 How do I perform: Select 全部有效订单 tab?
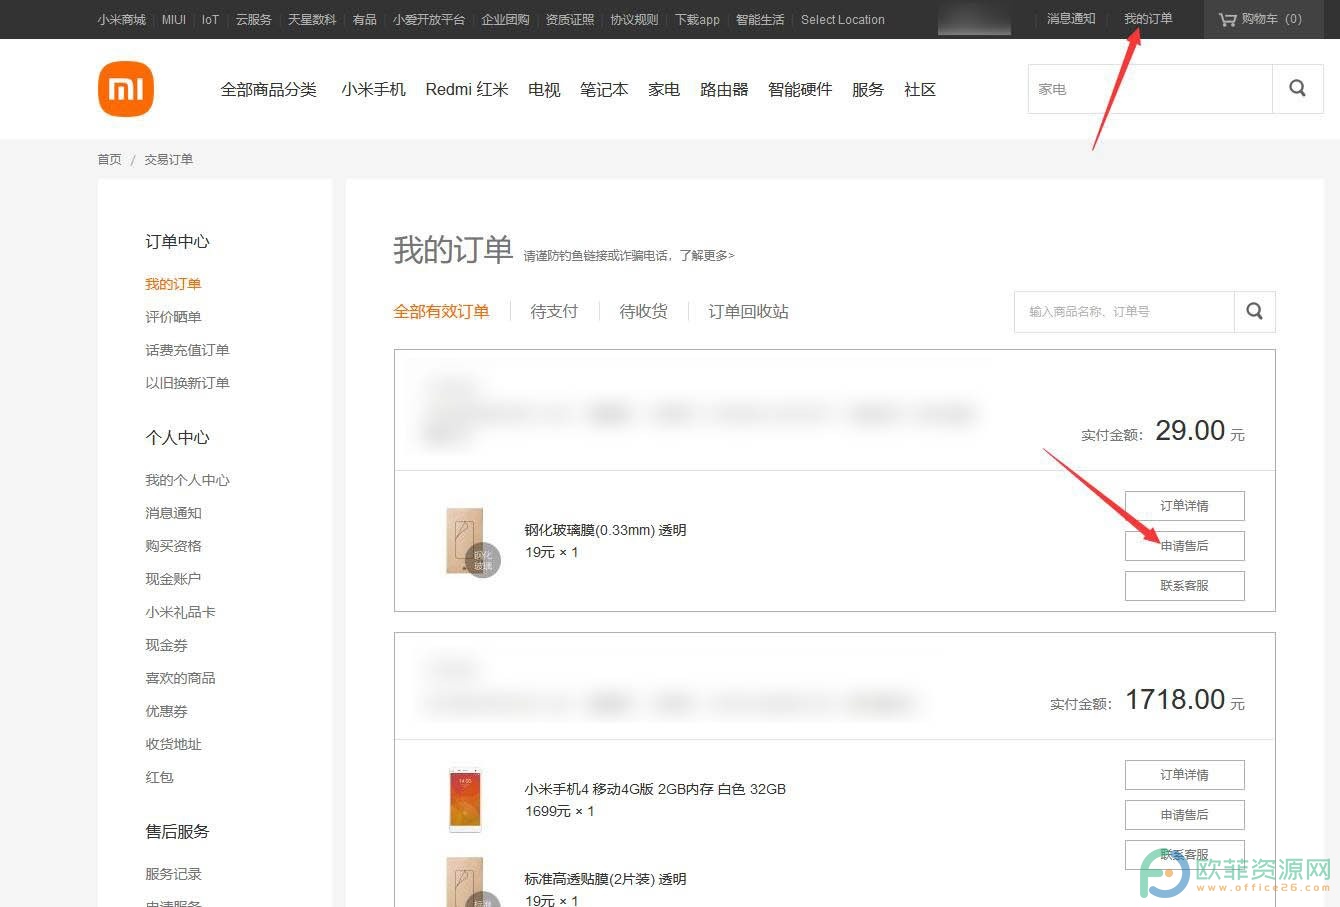441,312
